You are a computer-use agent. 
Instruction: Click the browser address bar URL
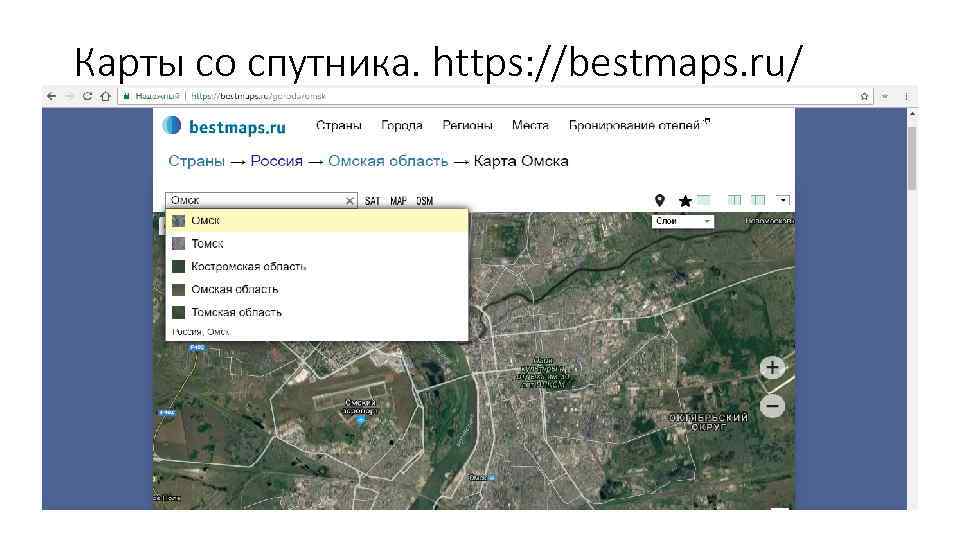pos(258,96)
